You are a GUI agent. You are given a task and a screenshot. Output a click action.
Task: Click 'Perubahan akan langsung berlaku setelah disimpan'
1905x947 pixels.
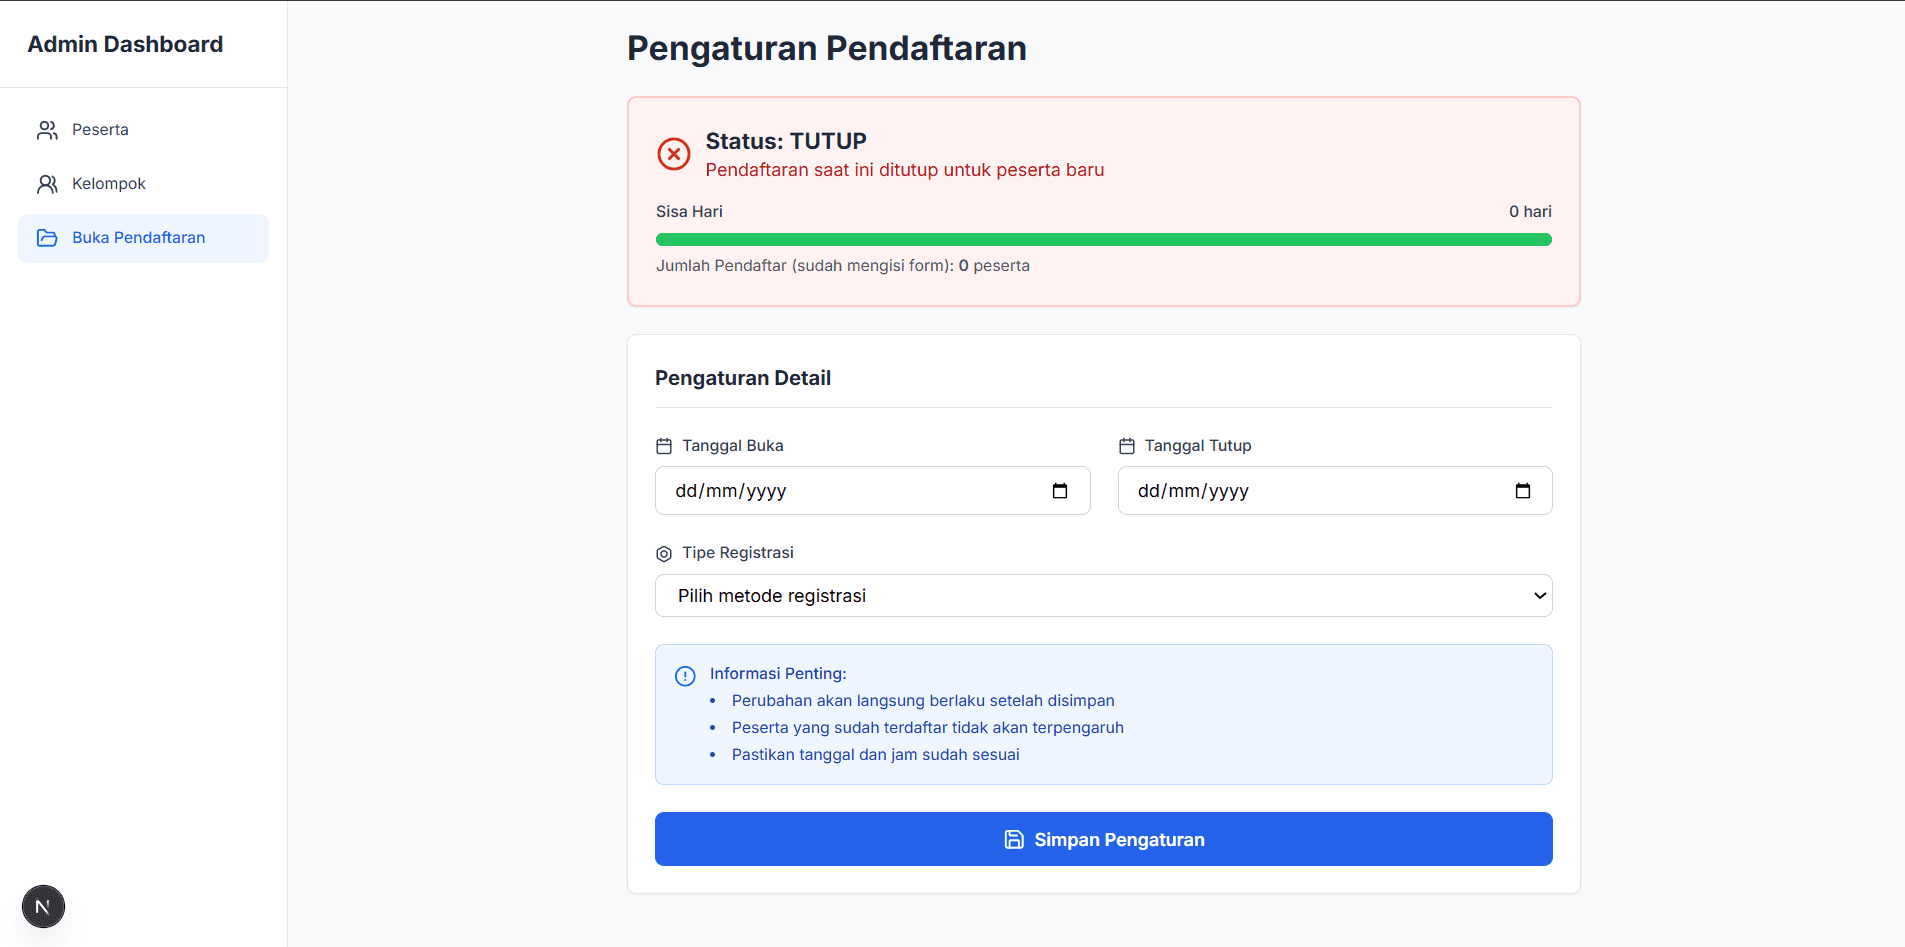[x=923, y=701]
